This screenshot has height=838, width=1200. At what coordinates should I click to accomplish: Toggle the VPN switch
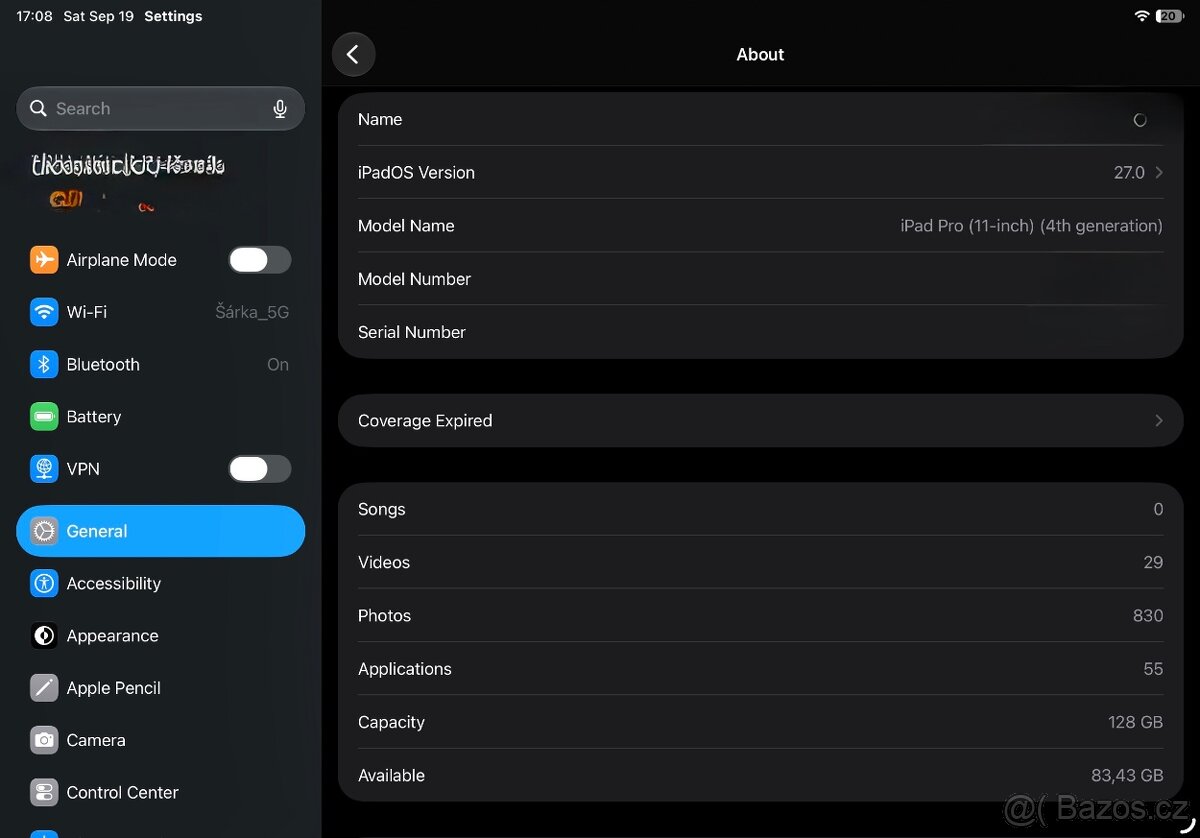pyautogui.click(x=260, y=469)
